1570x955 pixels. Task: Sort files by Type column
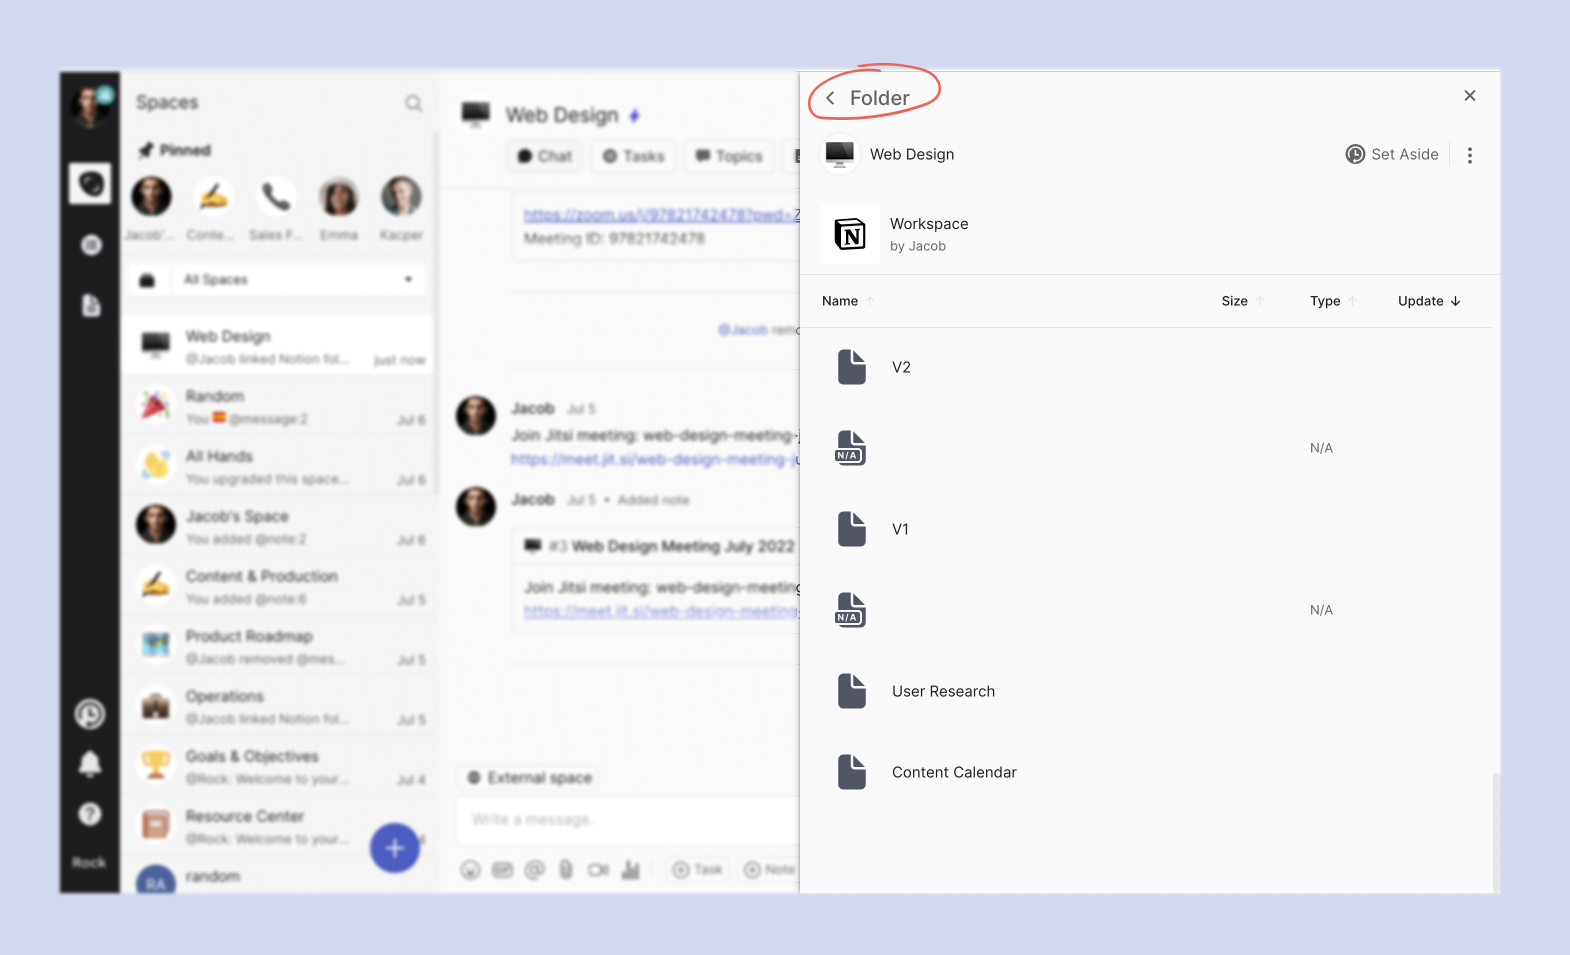click(x=1325, y=301)
